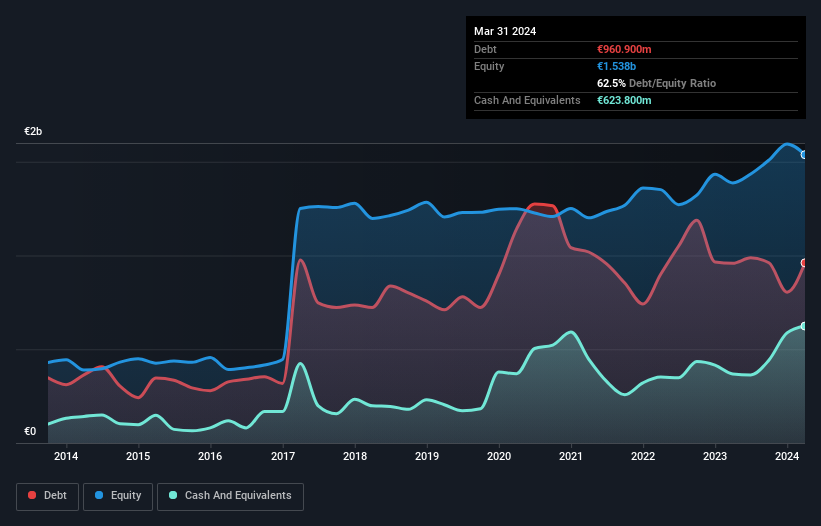Click the Equity label in the tooltip
This screenshot has width=821, height=526.
[489, 66]
